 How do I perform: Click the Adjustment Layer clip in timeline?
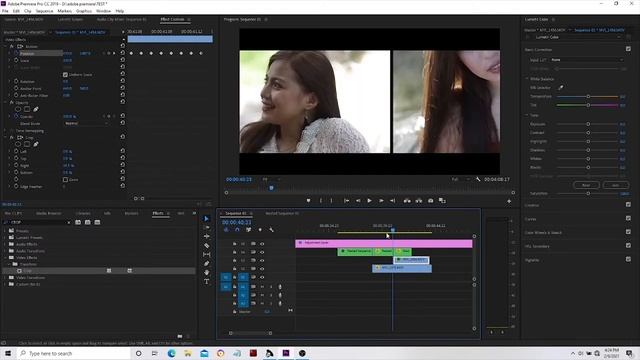tap(384, 243)
